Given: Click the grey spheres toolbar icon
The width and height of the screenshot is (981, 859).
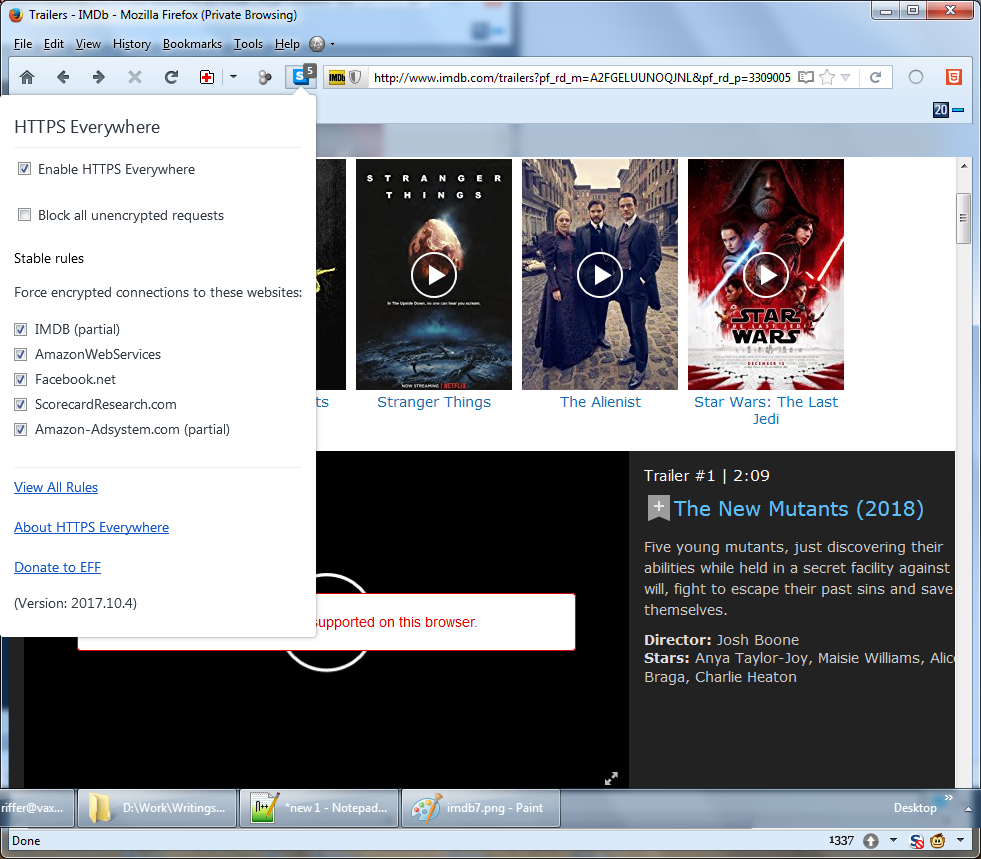Looking at the screenshot, I should tap(265, 77).
